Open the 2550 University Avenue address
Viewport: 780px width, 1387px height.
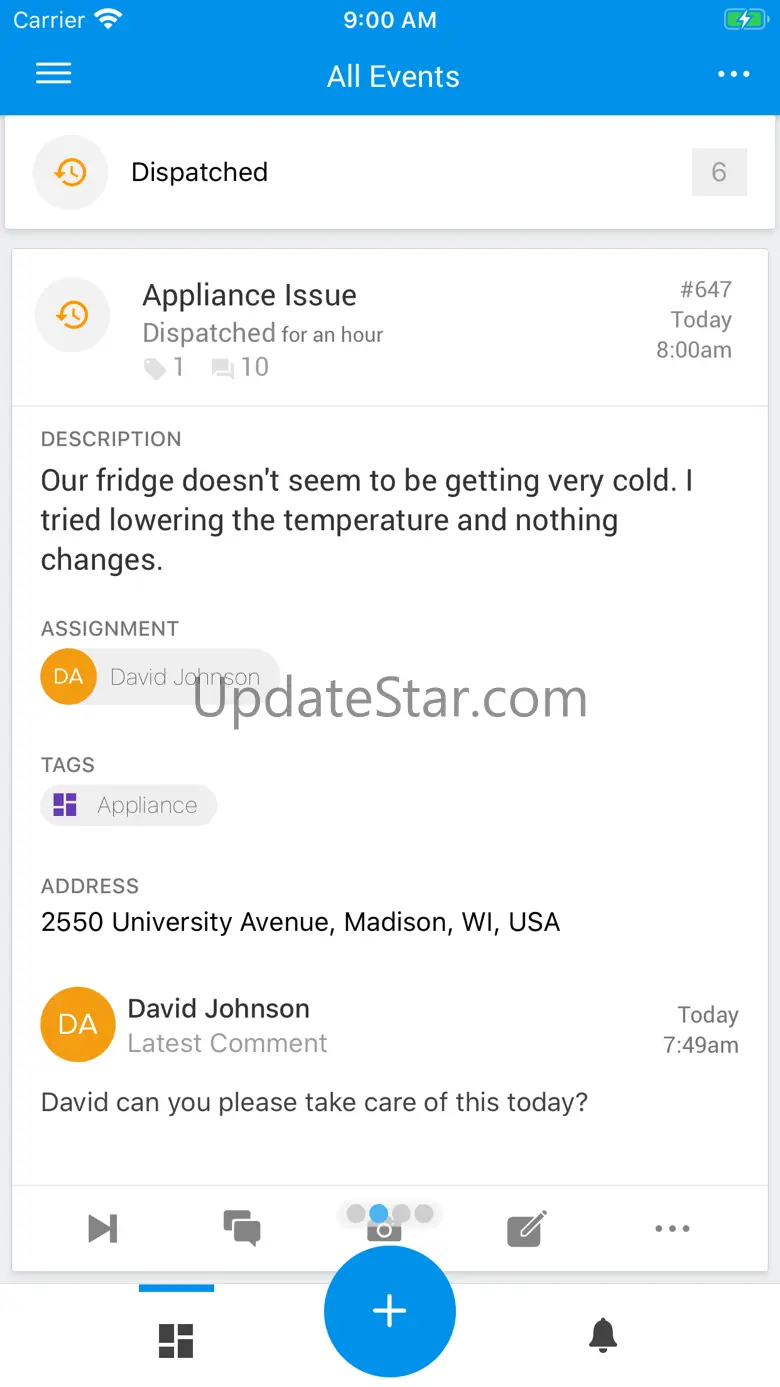coord(300,922)
